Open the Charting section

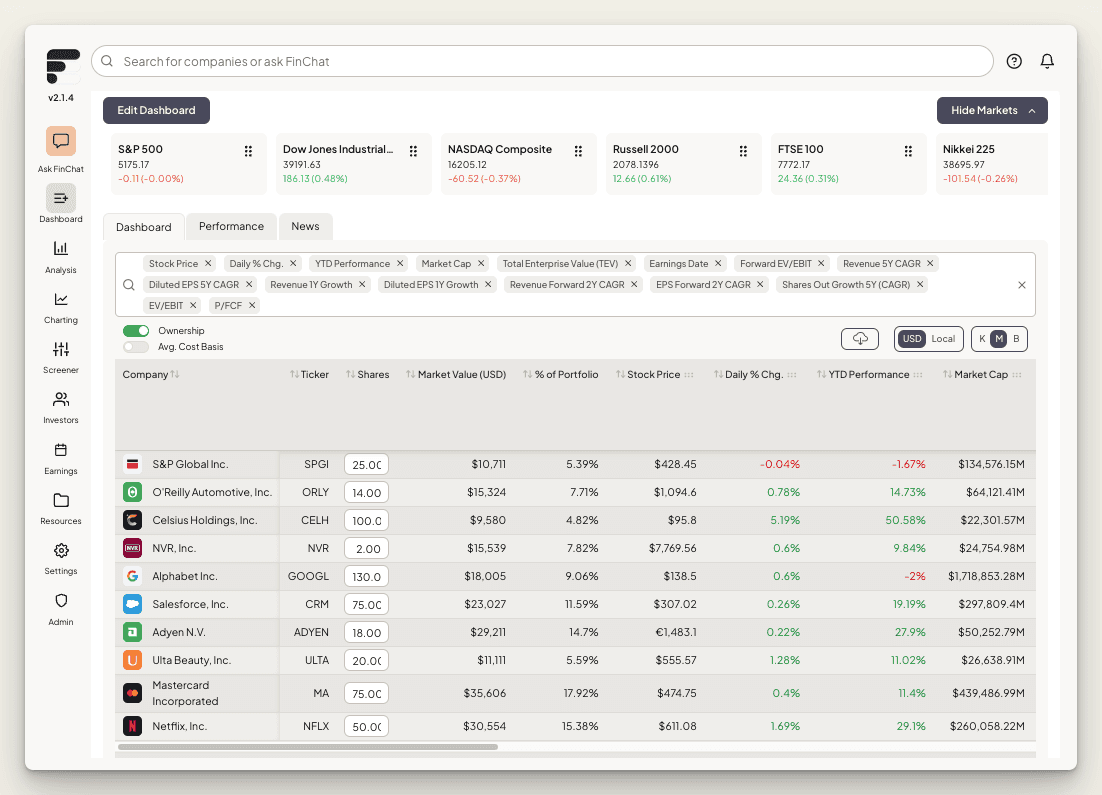point(61,307)
